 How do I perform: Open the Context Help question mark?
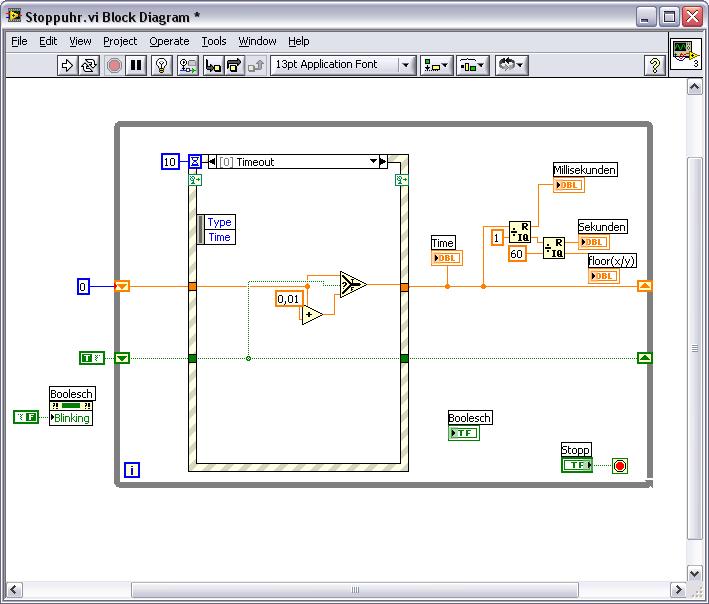tap(655, 65)
